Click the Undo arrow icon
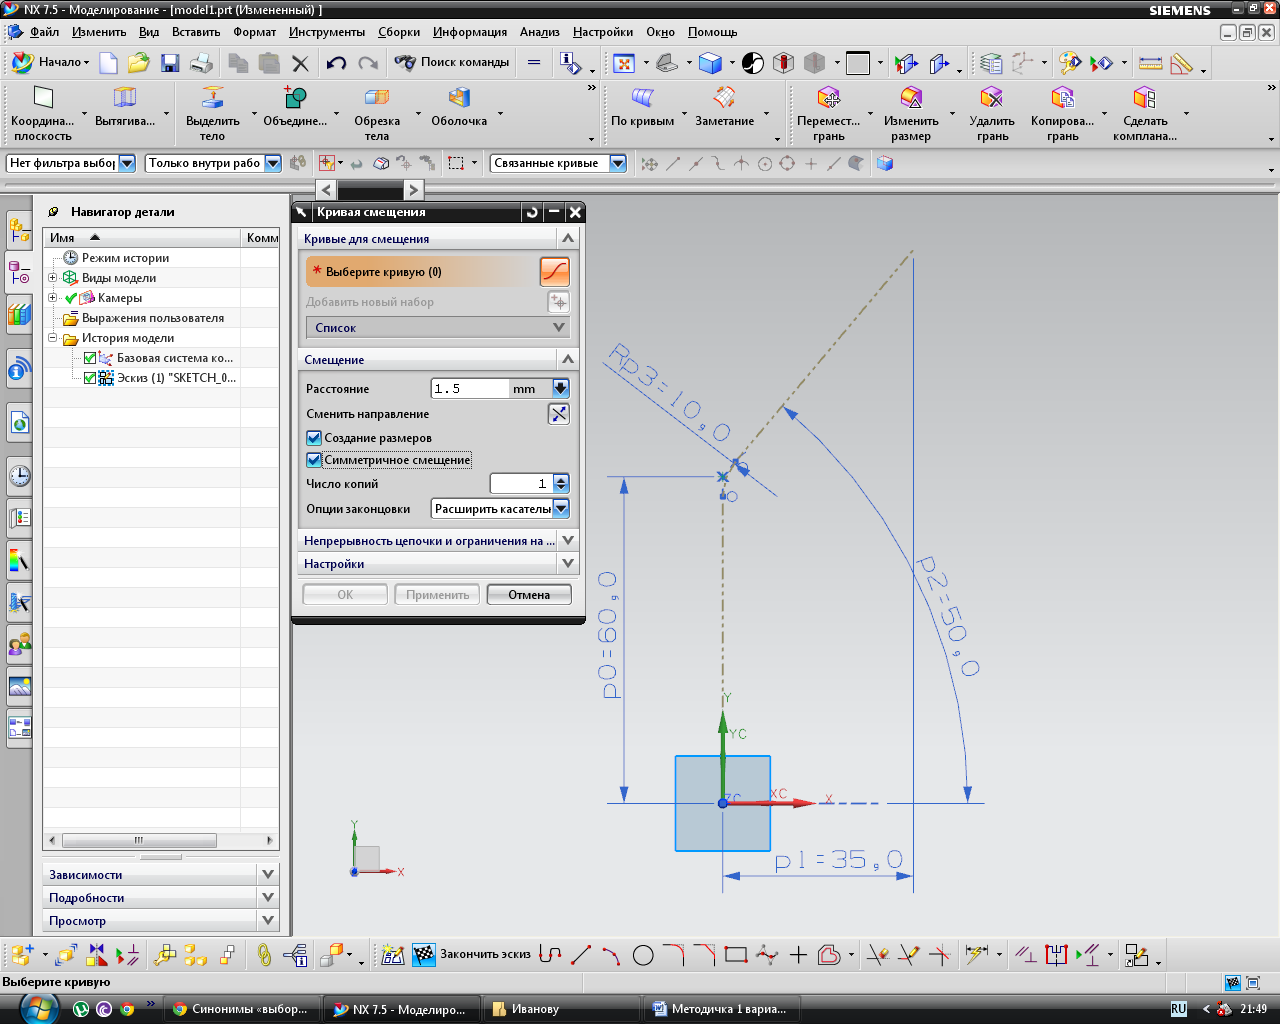 [x=336, y=63]
